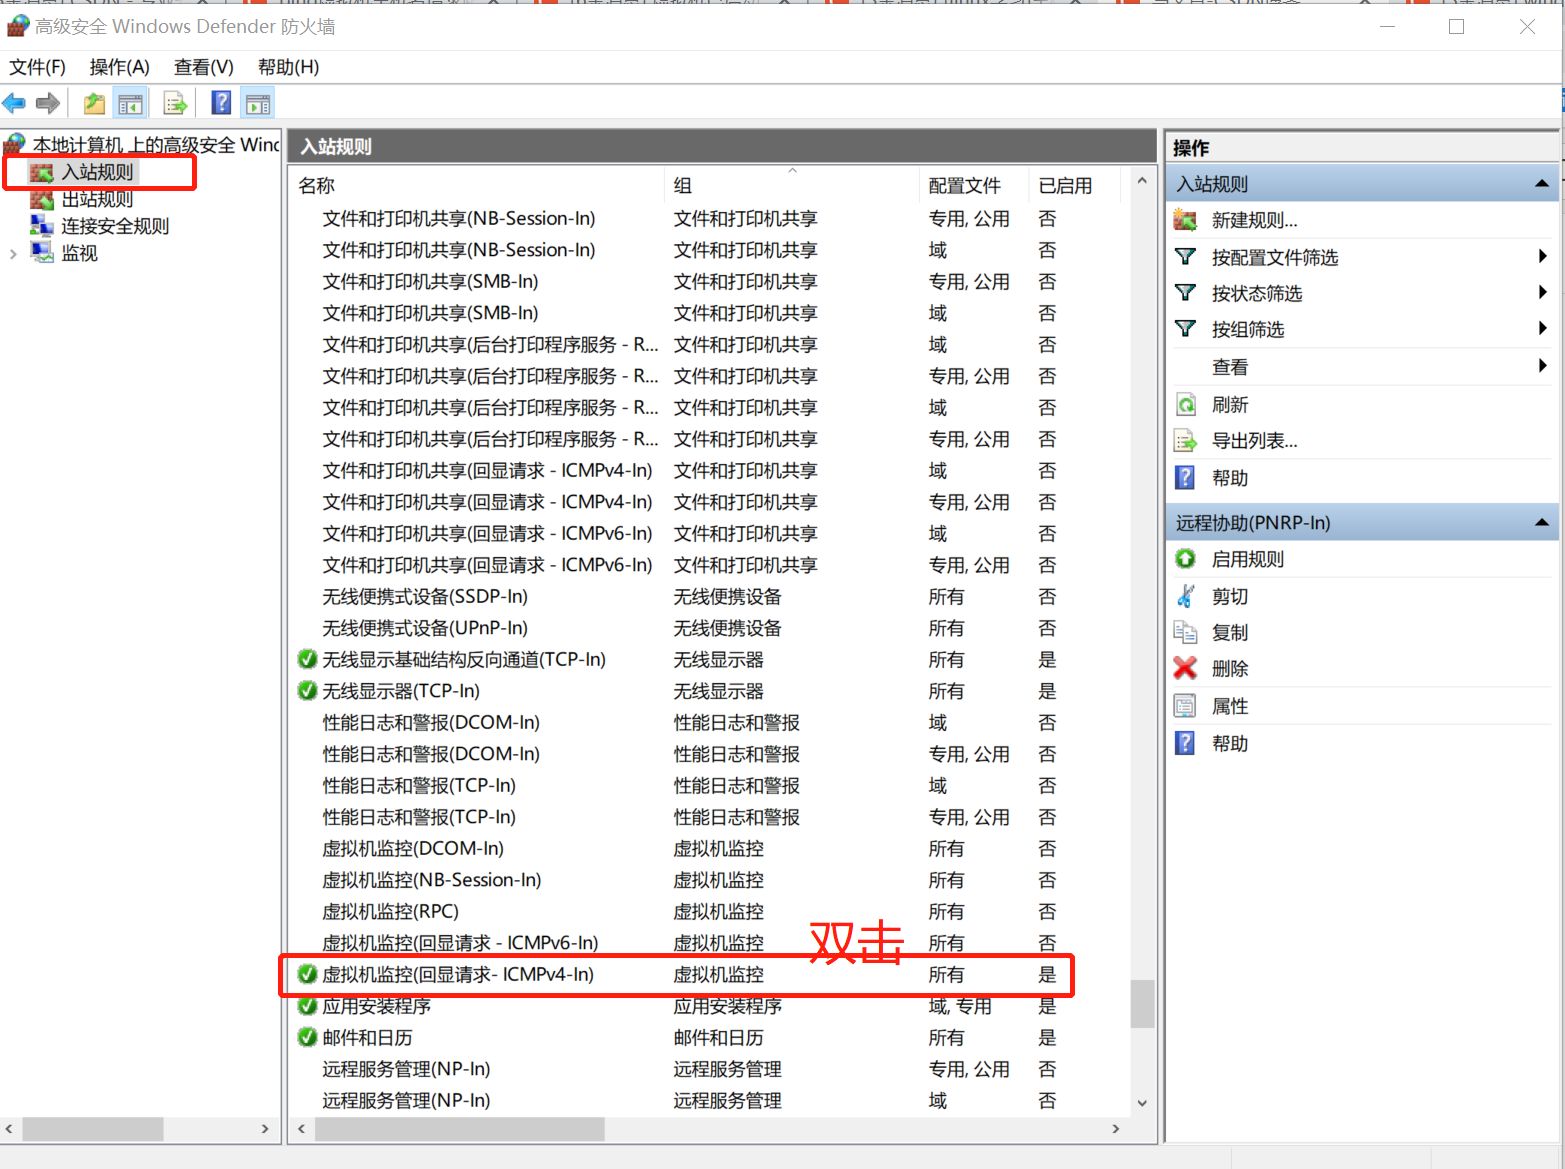This screenshot has width=1565, height=1169.
Task: Click the green check icon beside 无线显示器(TCP-In)
Action: (x=308, y=690)
